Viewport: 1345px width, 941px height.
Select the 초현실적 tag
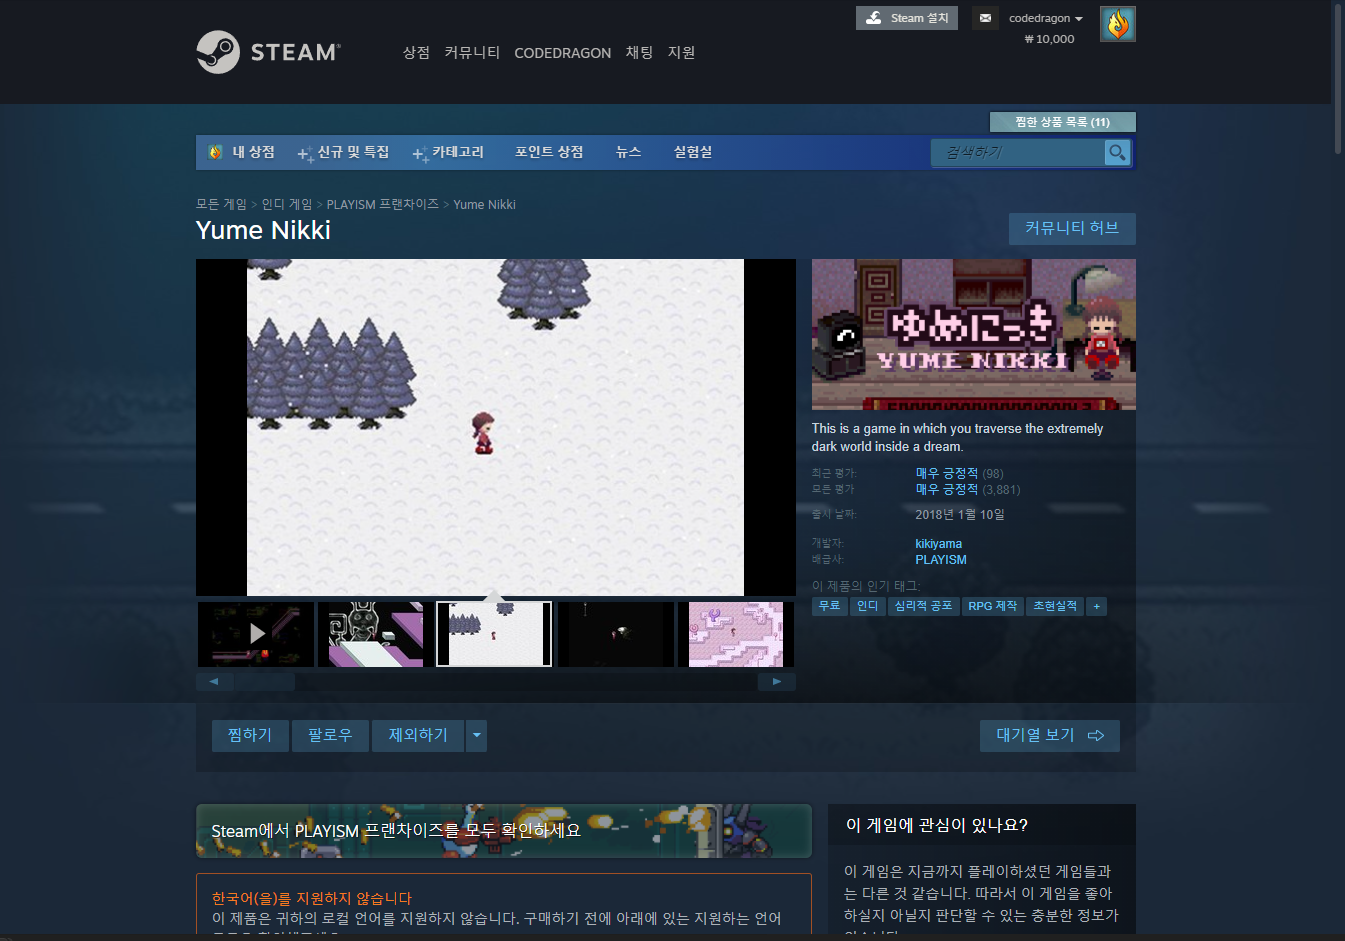[x=1056, y=606]
